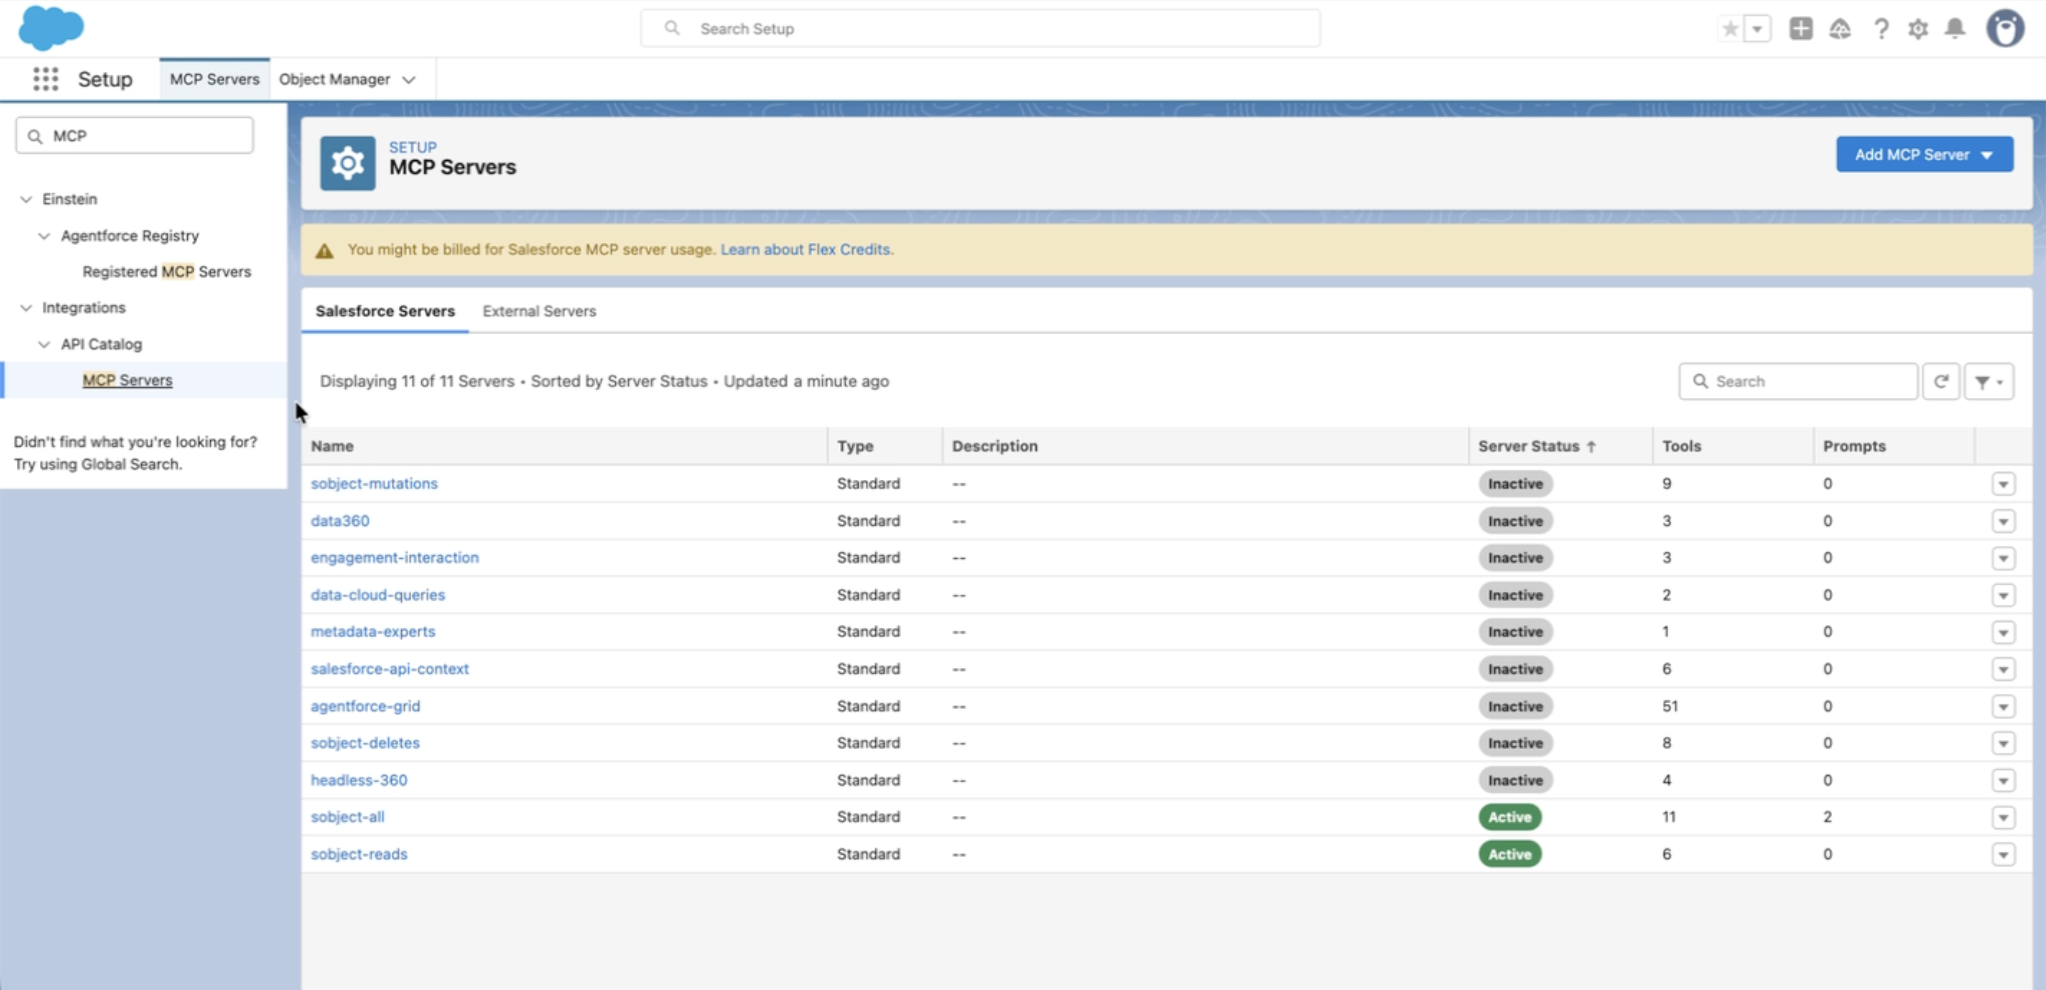
Task: Switch to the External Servers tab
Action: click(539, 311)
